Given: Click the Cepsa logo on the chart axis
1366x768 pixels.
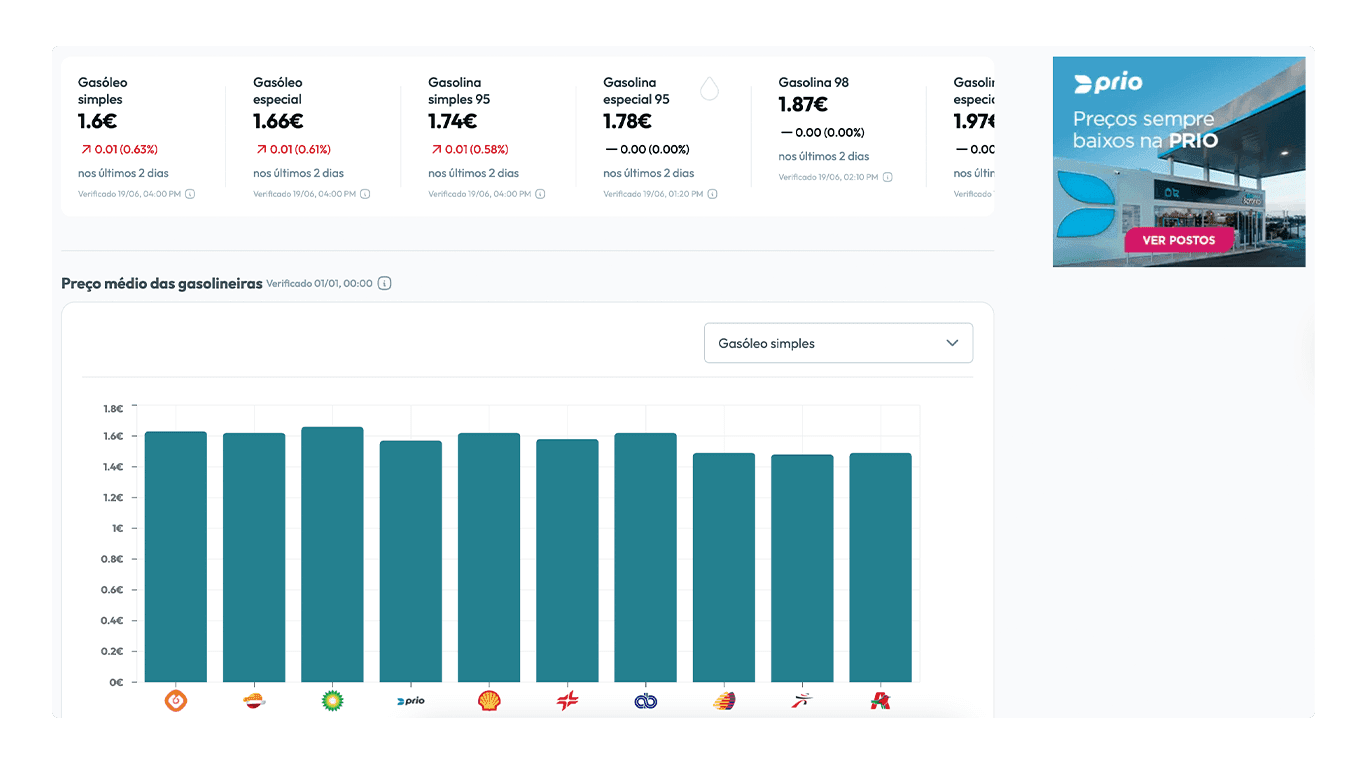Looking at the screenshot, I should tap(567, 701).
